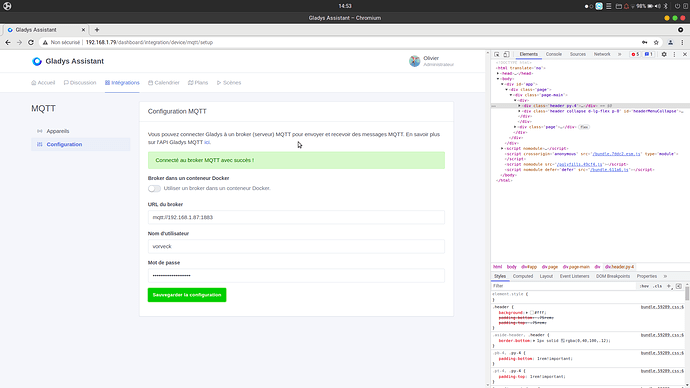This screenshot has width=690, height=388.
Task: Close the Gladys Assistant browser tab
Action: pos(83,30)
